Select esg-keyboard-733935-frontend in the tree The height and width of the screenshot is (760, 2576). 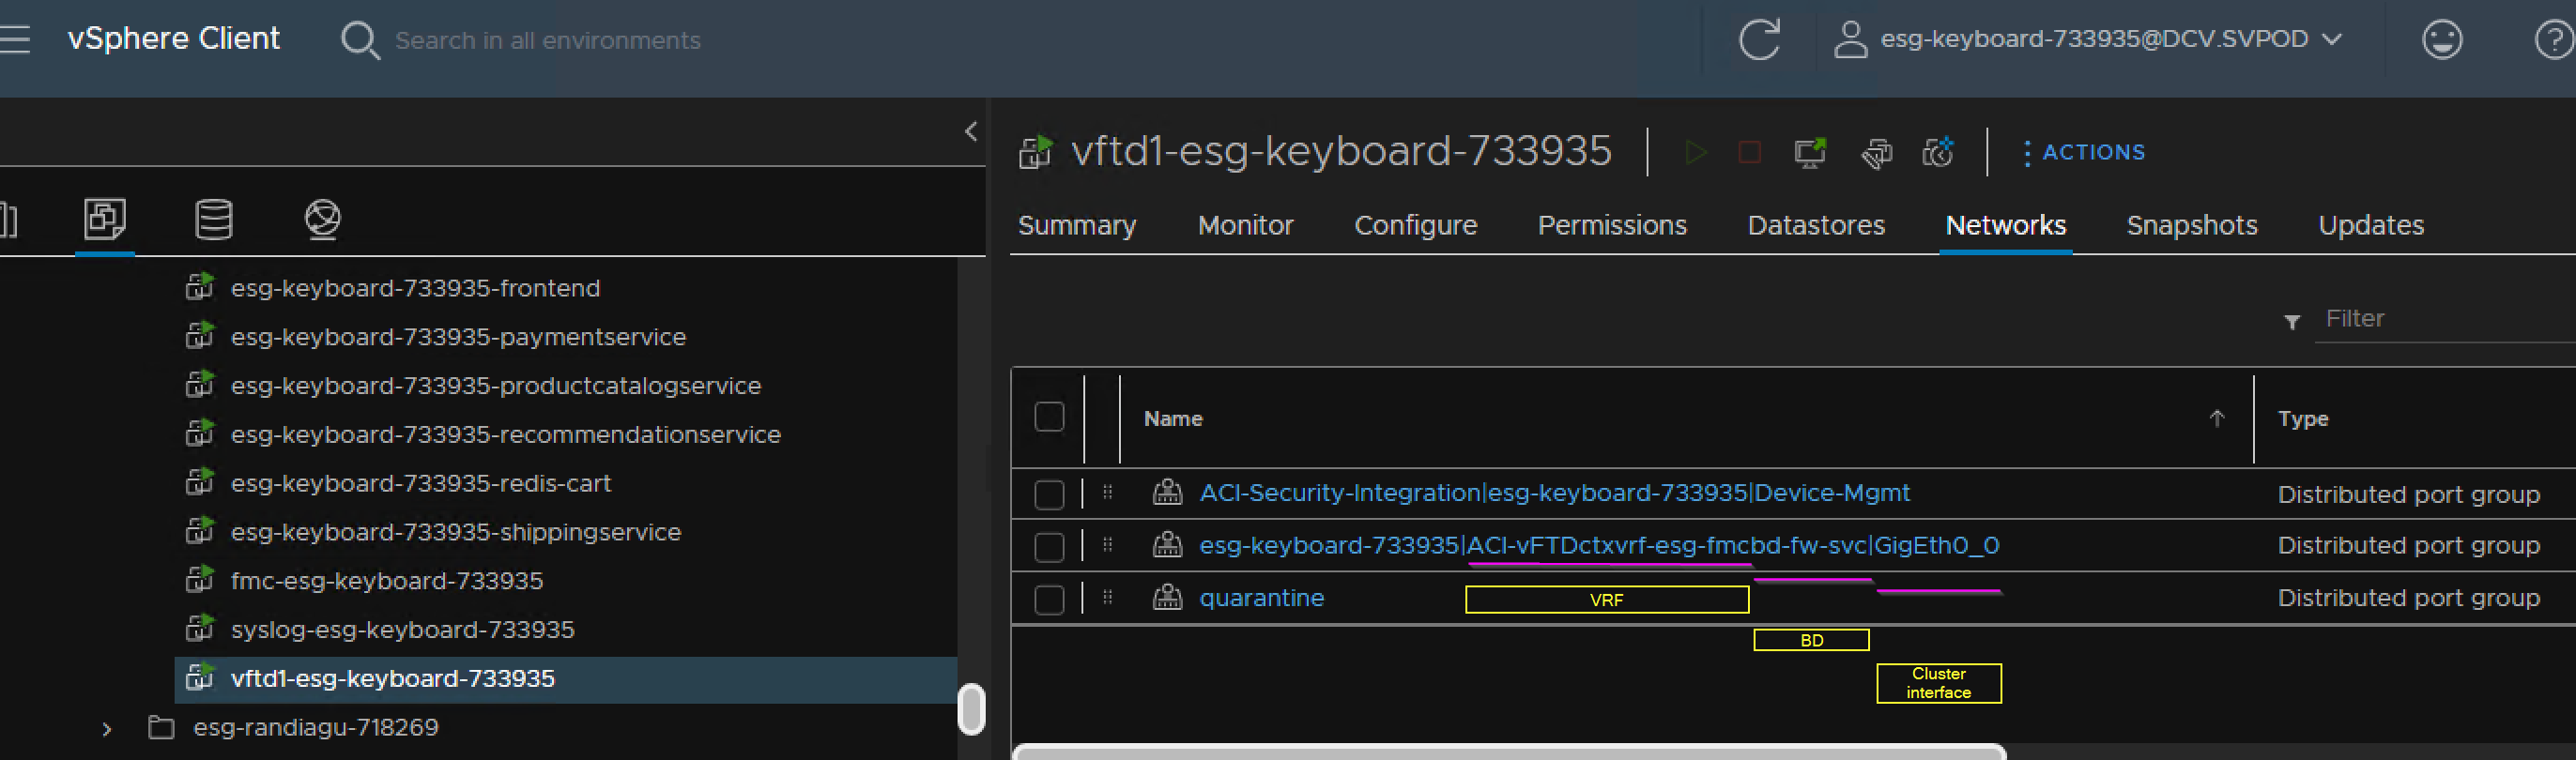[415, 288]
